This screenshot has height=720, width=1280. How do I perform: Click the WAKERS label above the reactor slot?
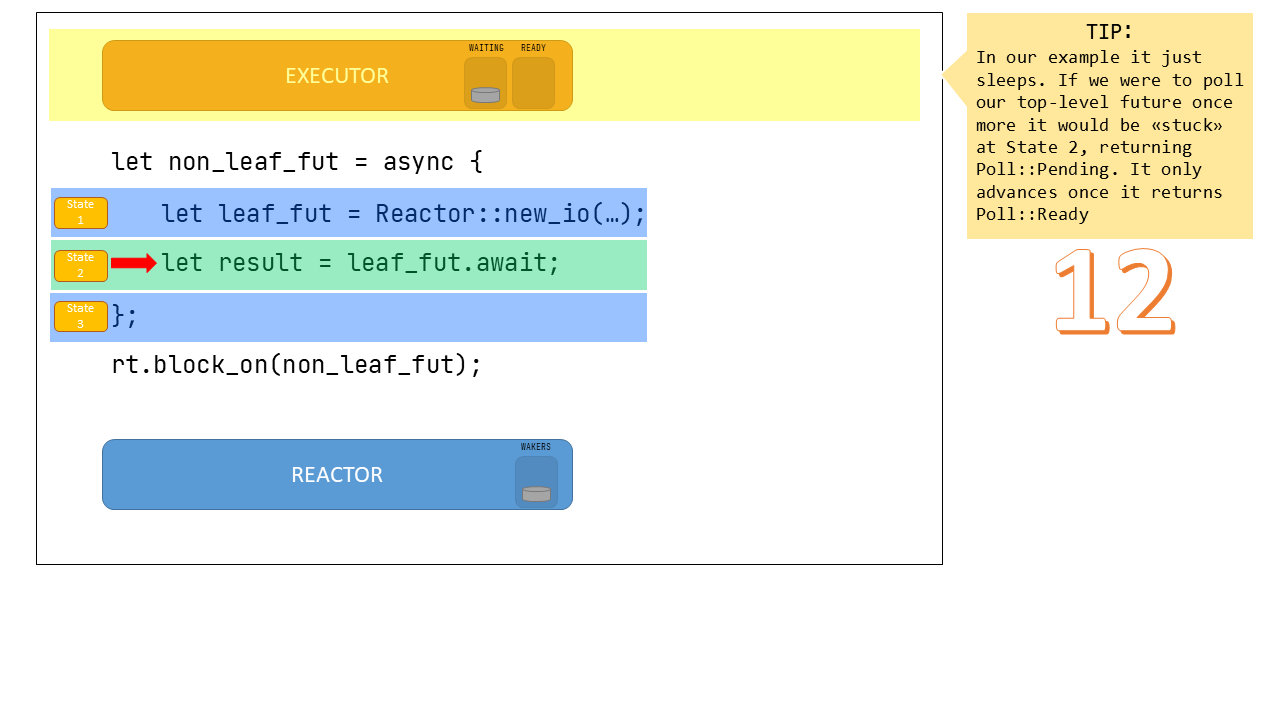point(536,447)
